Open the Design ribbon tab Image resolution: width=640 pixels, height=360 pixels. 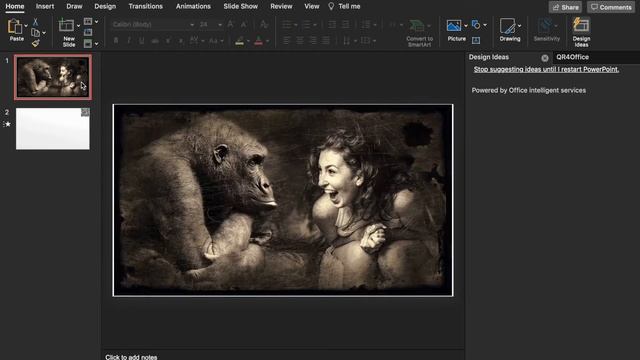point(105,6)
